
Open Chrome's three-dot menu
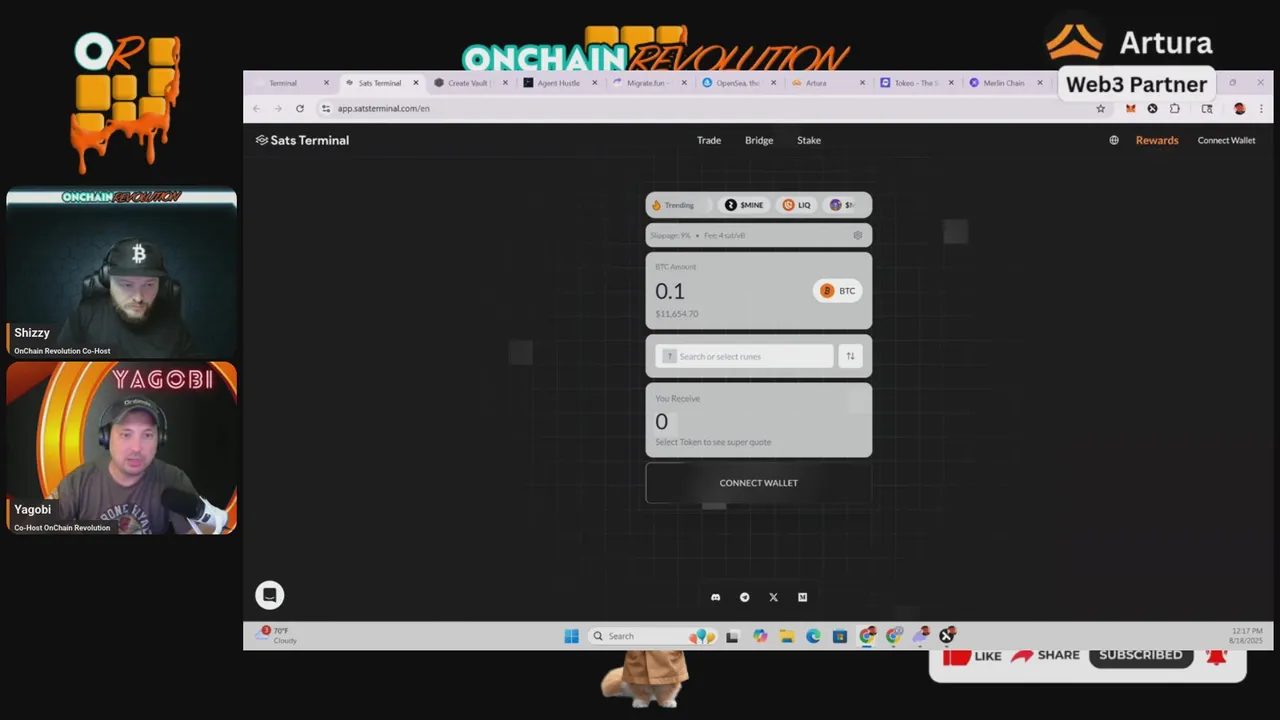(x=1261, y=108)
